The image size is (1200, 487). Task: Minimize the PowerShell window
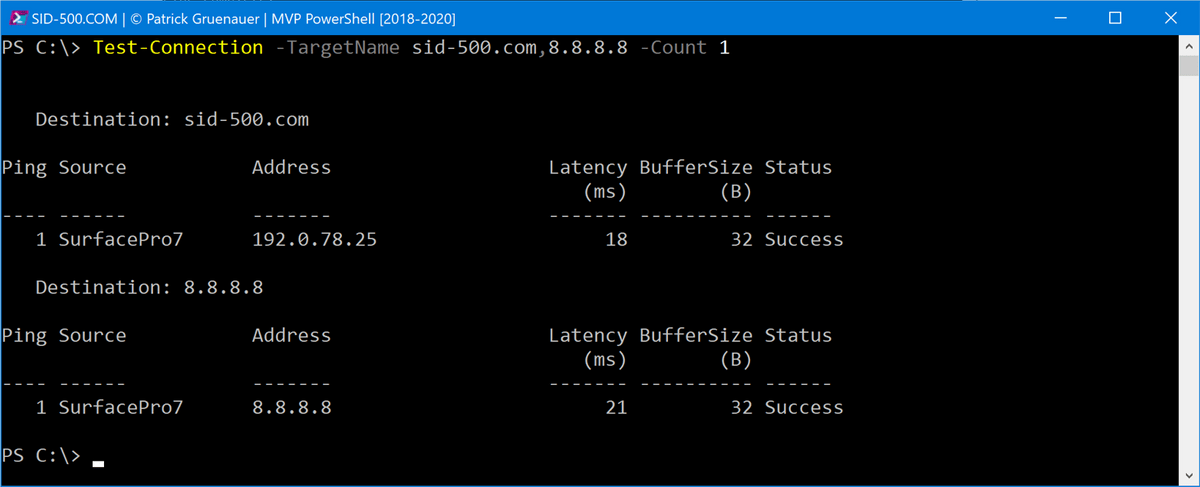[x=1061, y=18]
